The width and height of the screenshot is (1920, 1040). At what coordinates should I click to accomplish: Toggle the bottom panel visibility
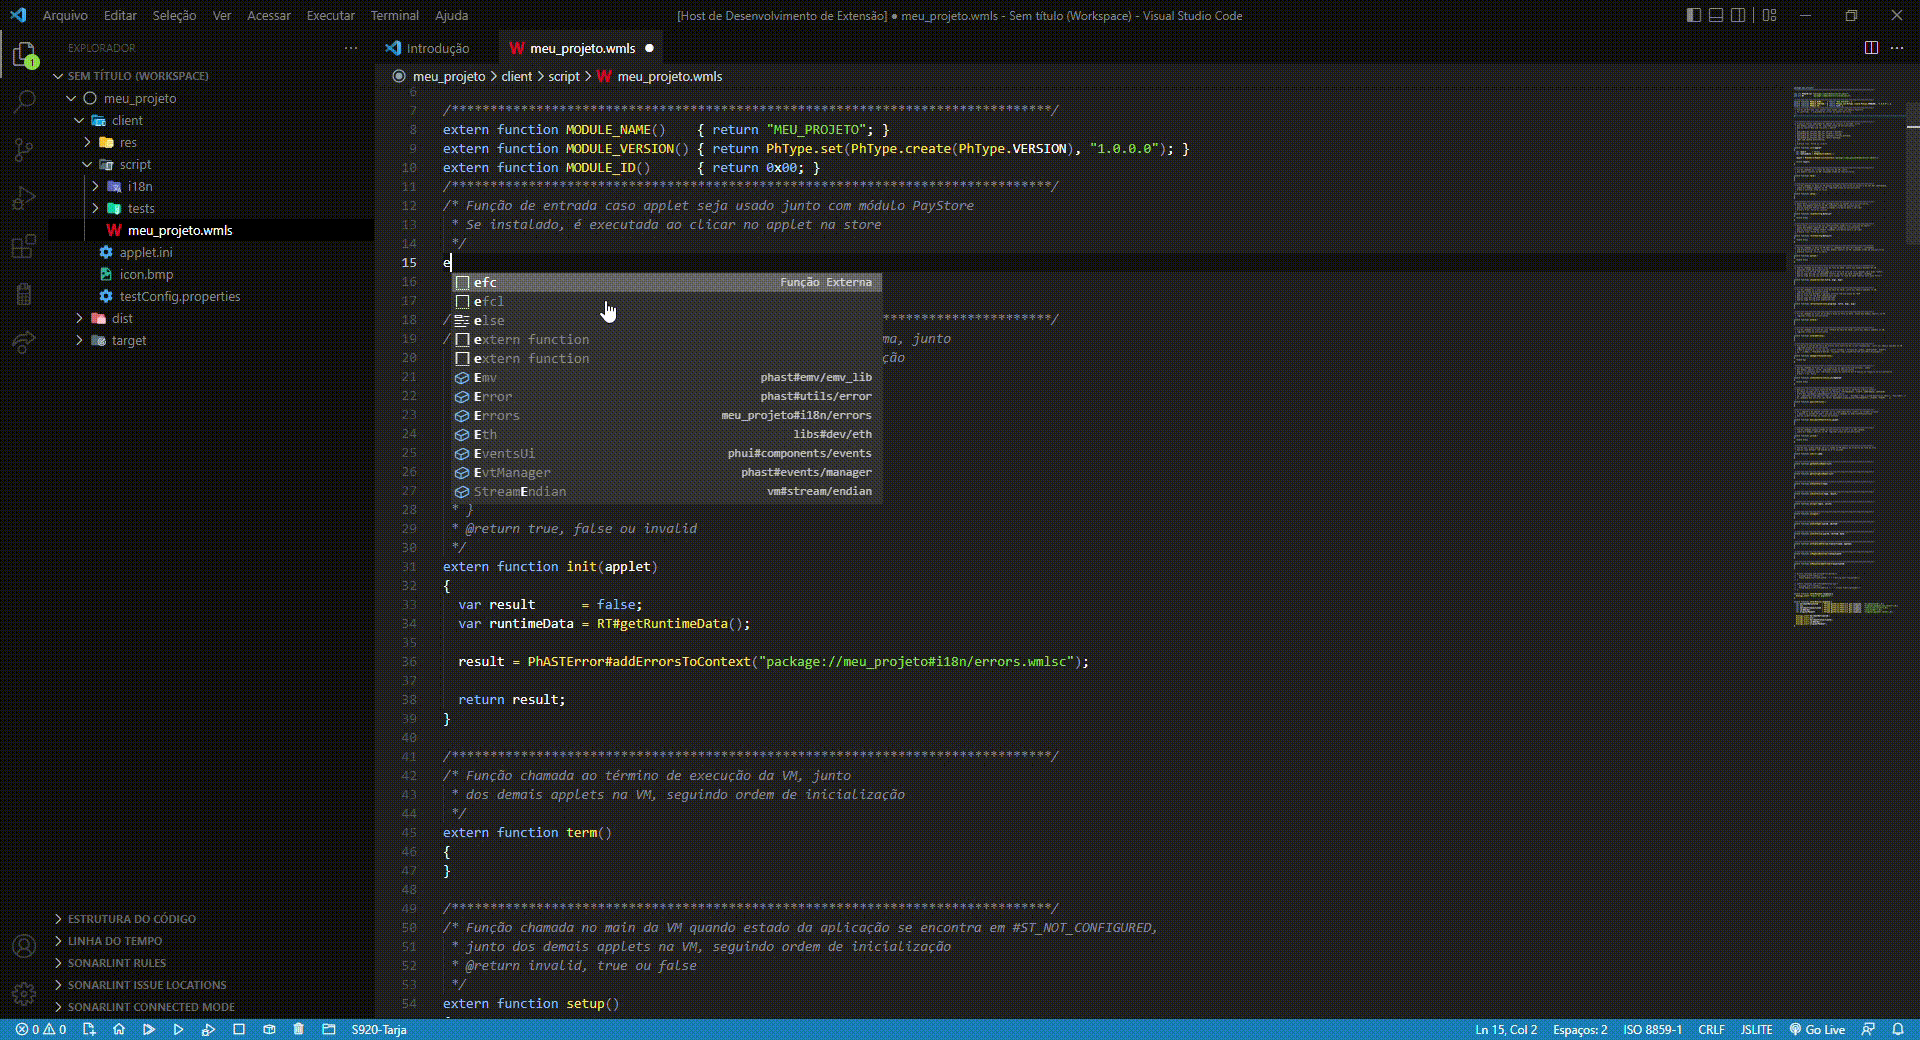pos(1716,15)
